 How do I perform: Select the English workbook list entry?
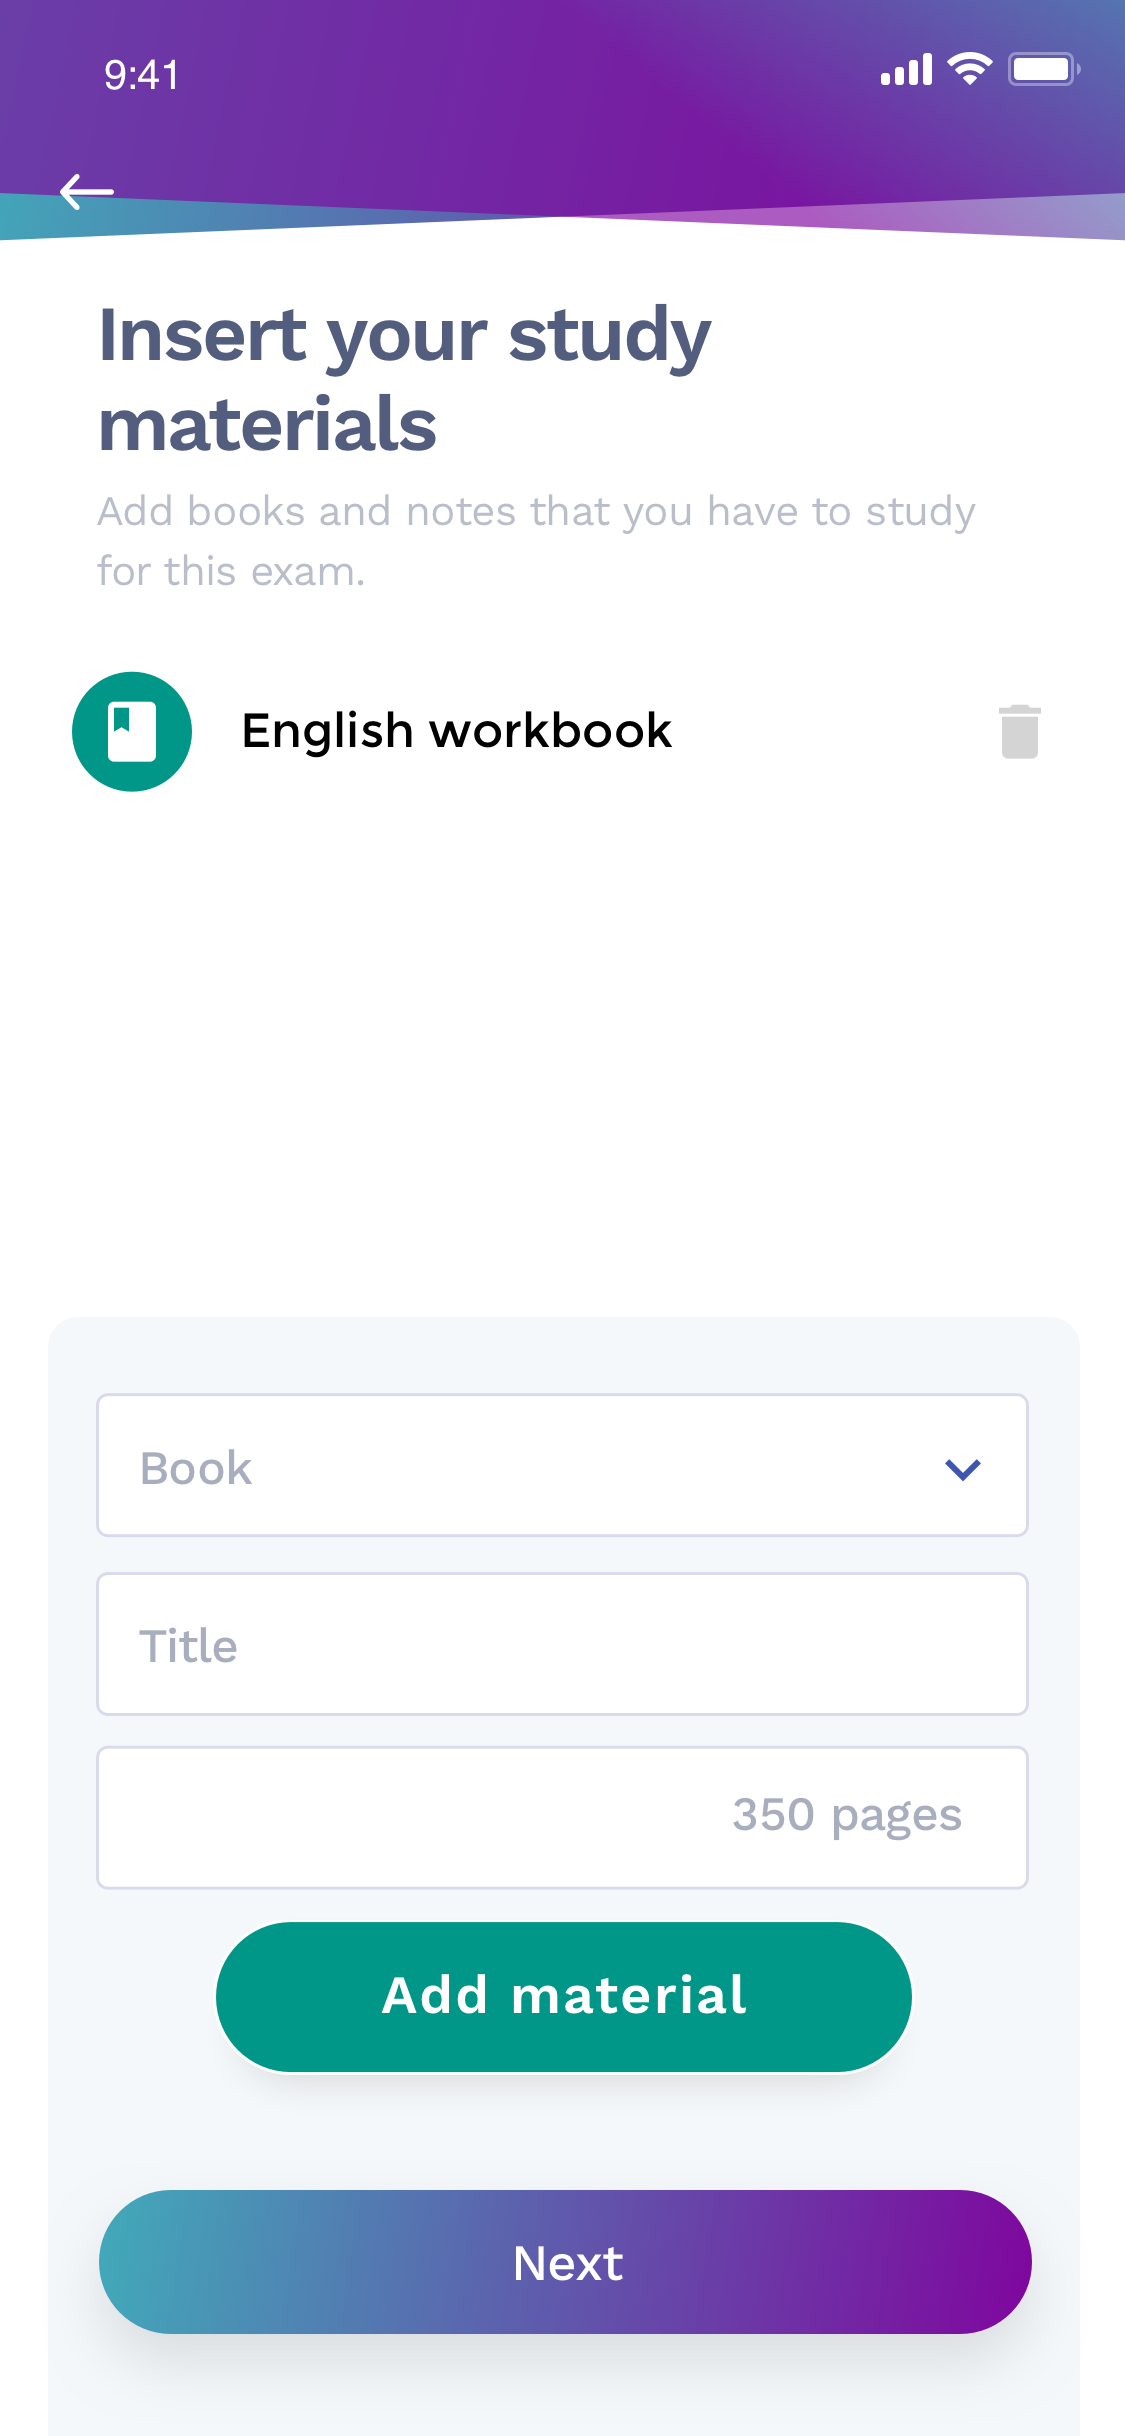click(456, 731)
